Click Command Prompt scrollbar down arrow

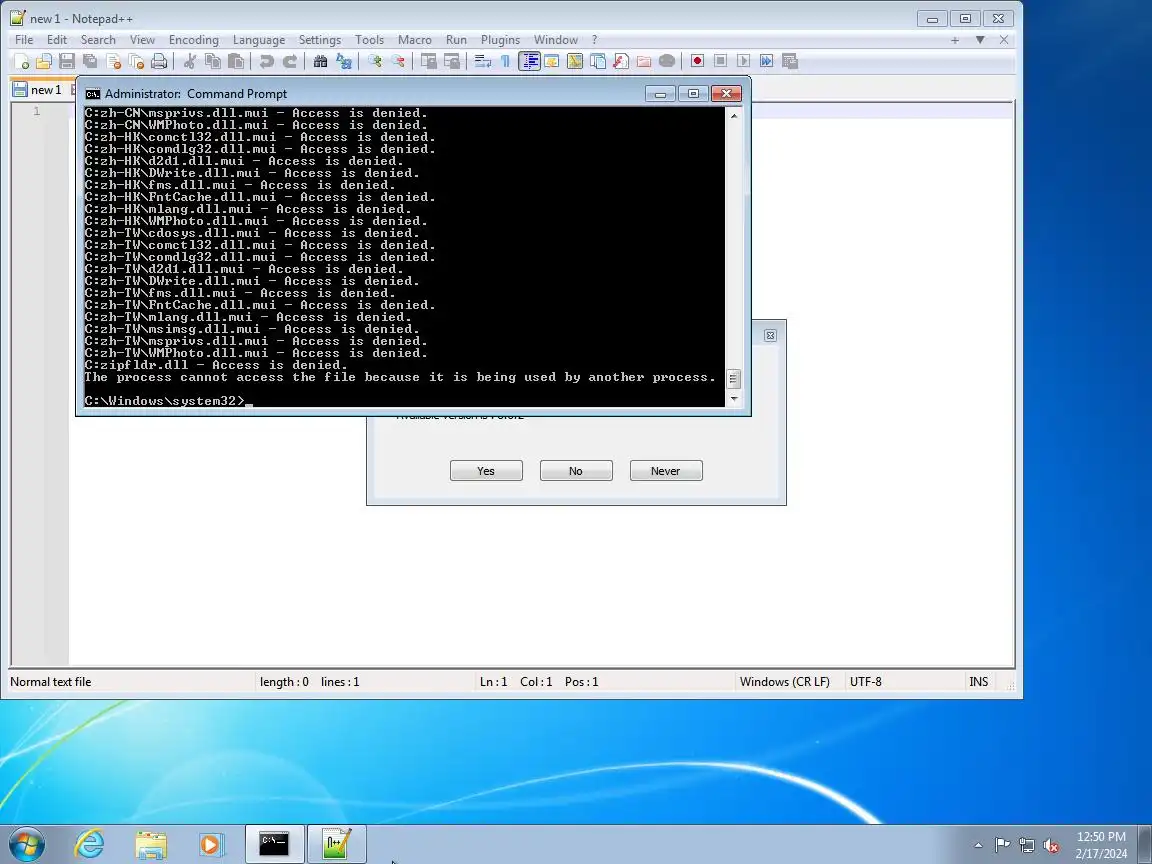pyautogui.click(x=733, y=398)
